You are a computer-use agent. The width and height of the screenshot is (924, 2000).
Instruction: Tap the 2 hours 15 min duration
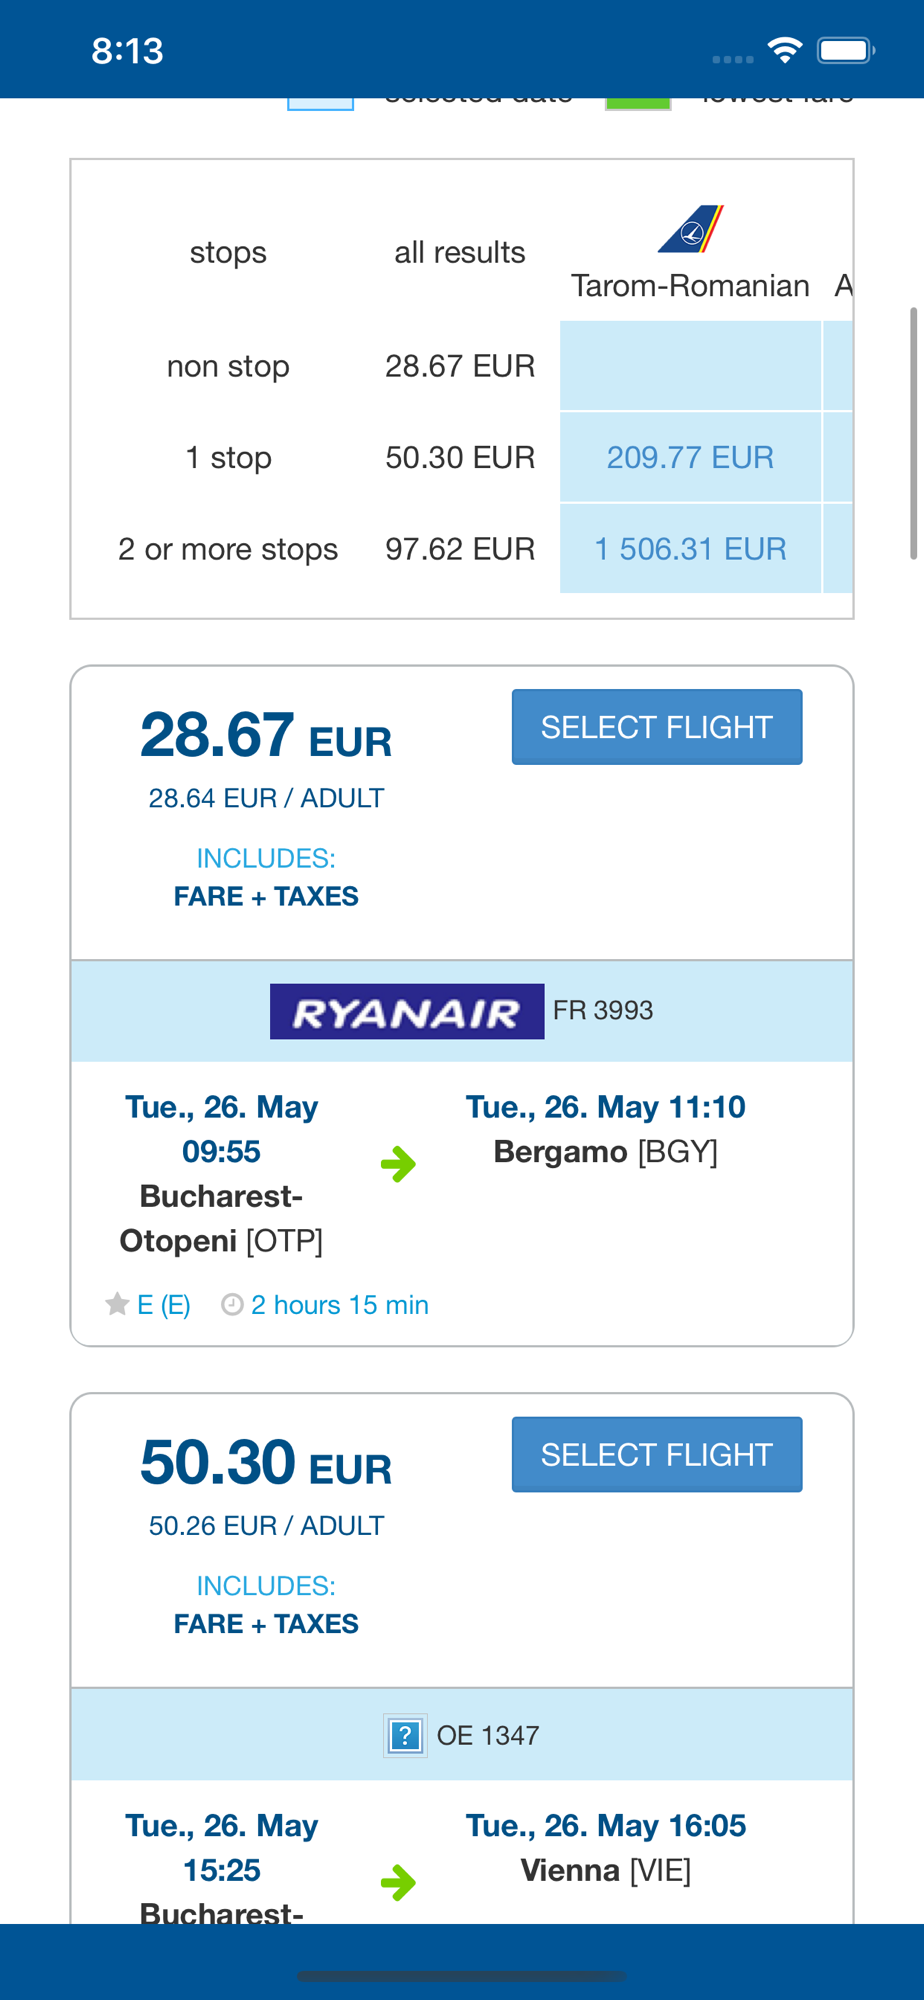pos(339,1305)
